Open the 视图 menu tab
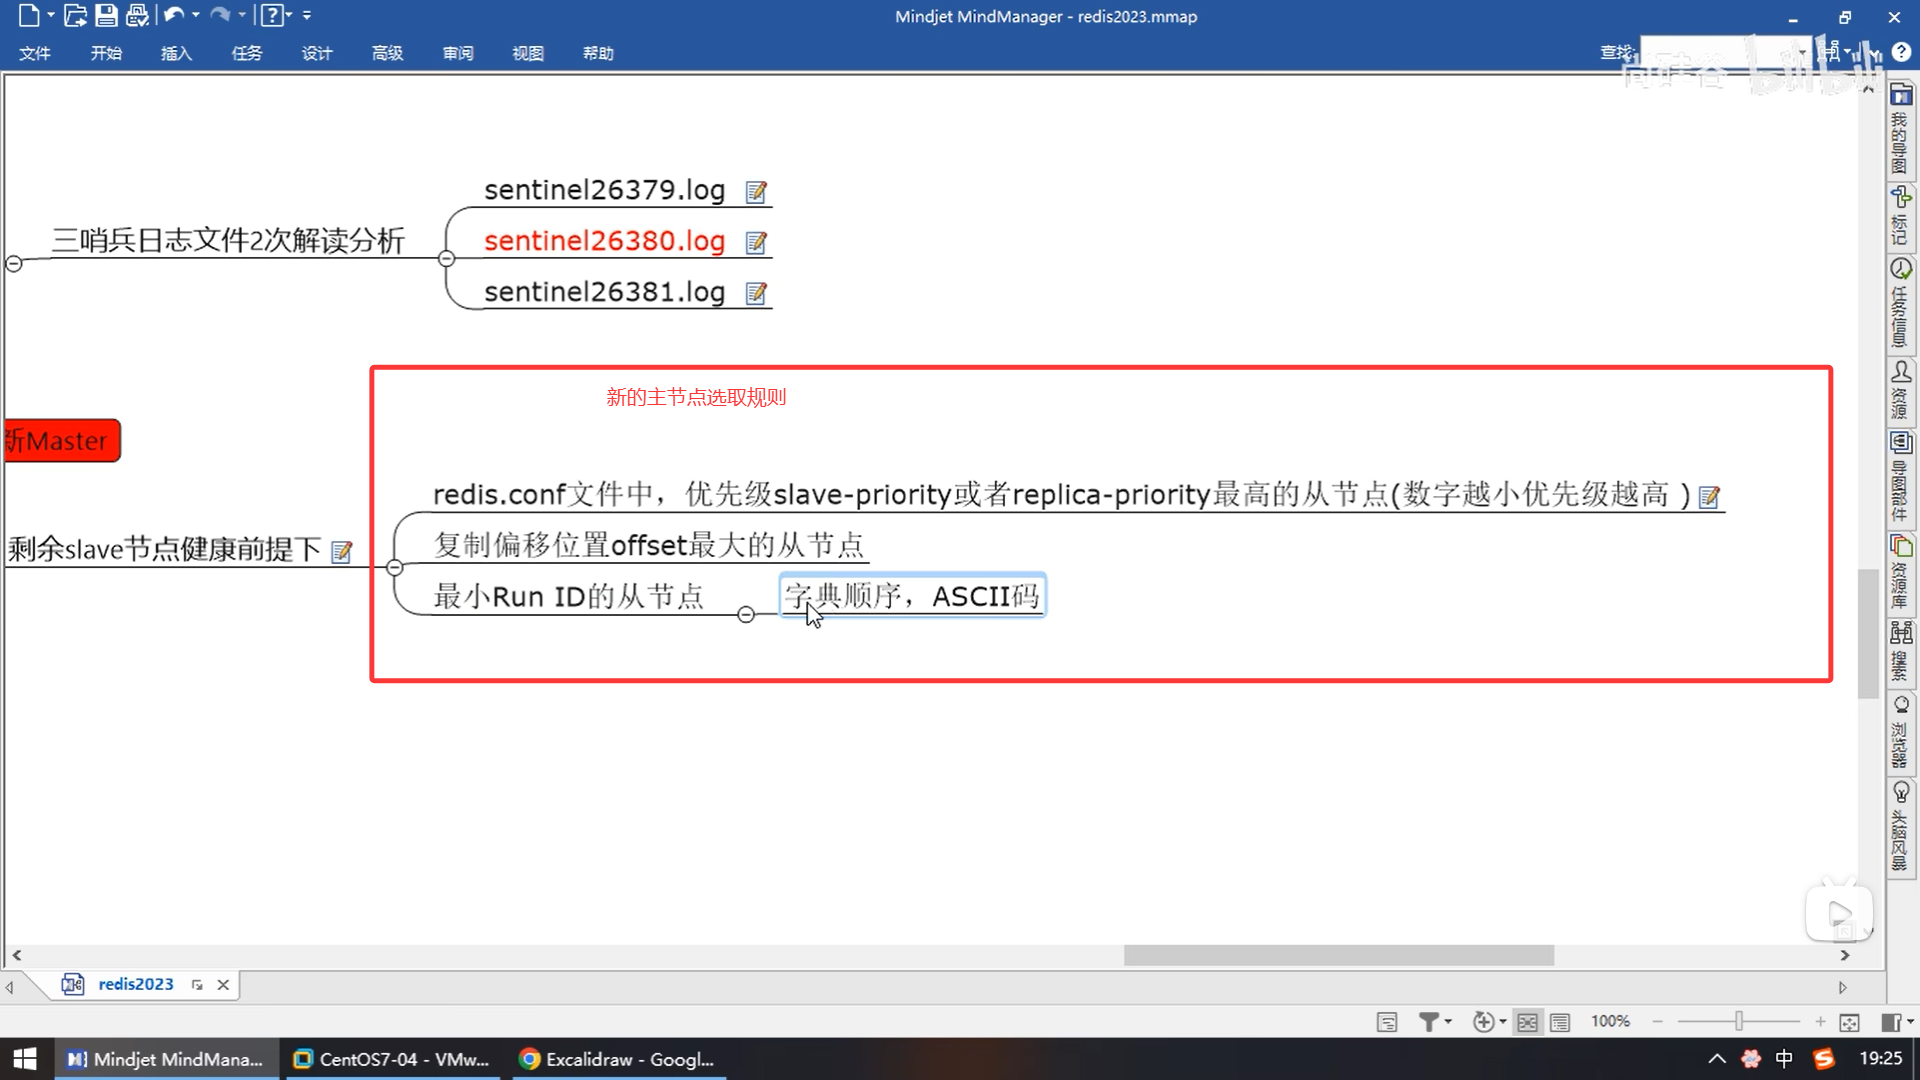 click(x=527, y=53)
